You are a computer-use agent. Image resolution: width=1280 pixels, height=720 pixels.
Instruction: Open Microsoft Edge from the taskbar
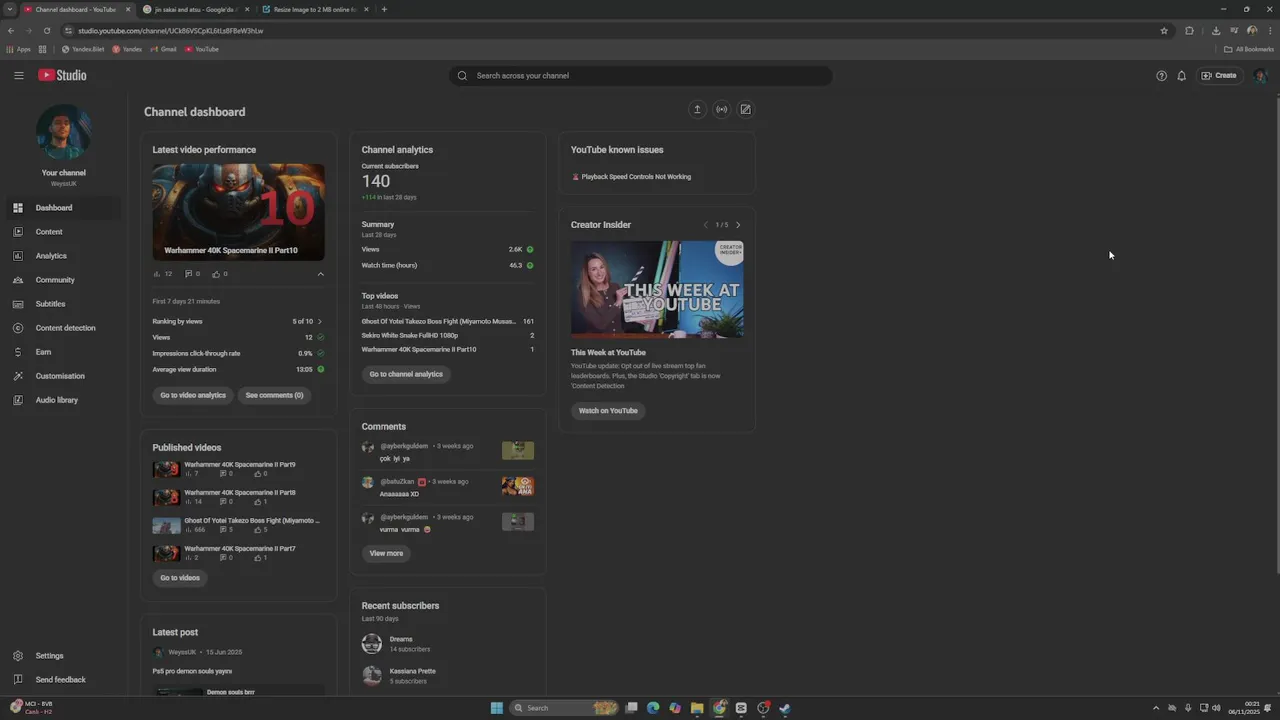coord(653,708)
